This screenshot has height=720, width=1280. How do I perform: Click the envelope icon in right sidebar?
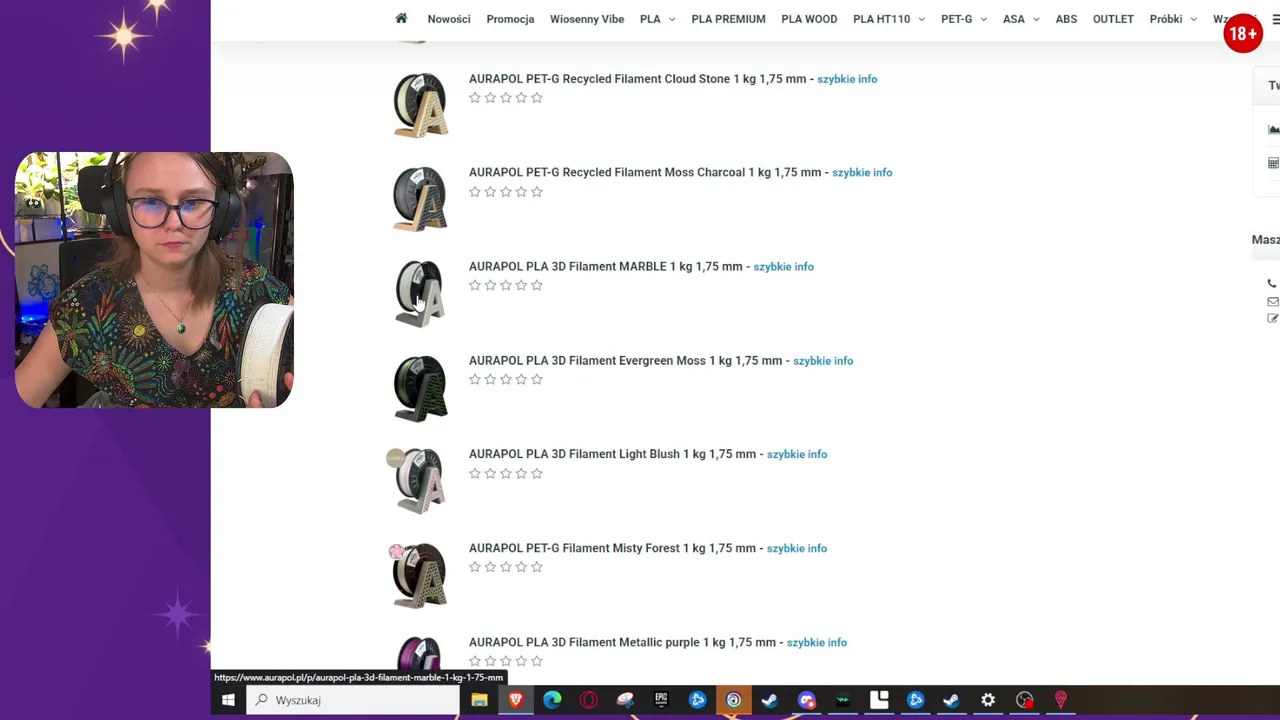pos(1272,301)
